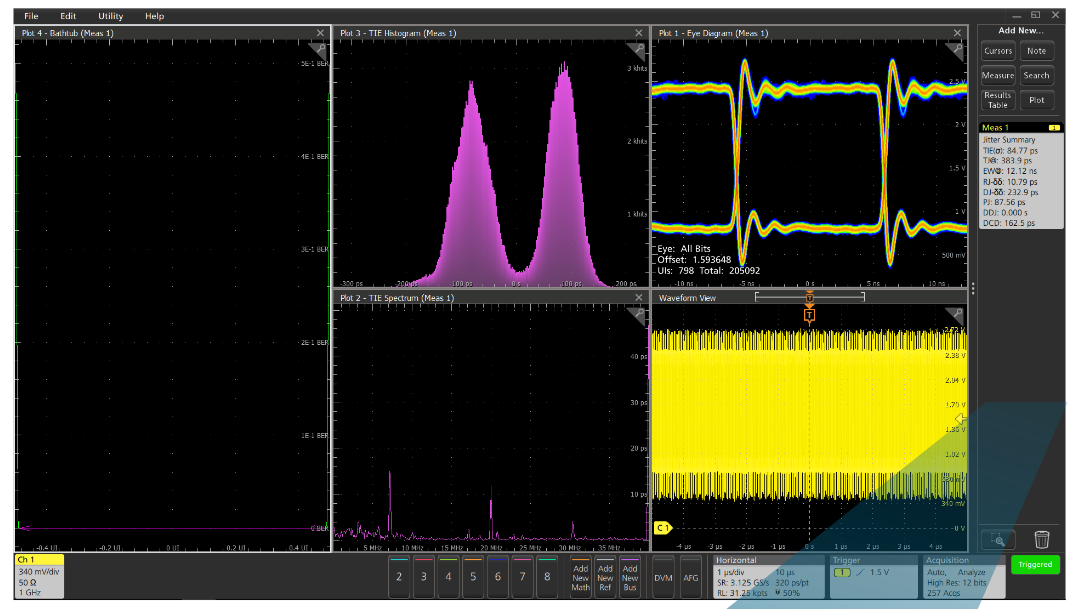The height and width of the screenshot is (609, 1078).
Task: Turn on channel 2
Action: (x=399, y=577)
